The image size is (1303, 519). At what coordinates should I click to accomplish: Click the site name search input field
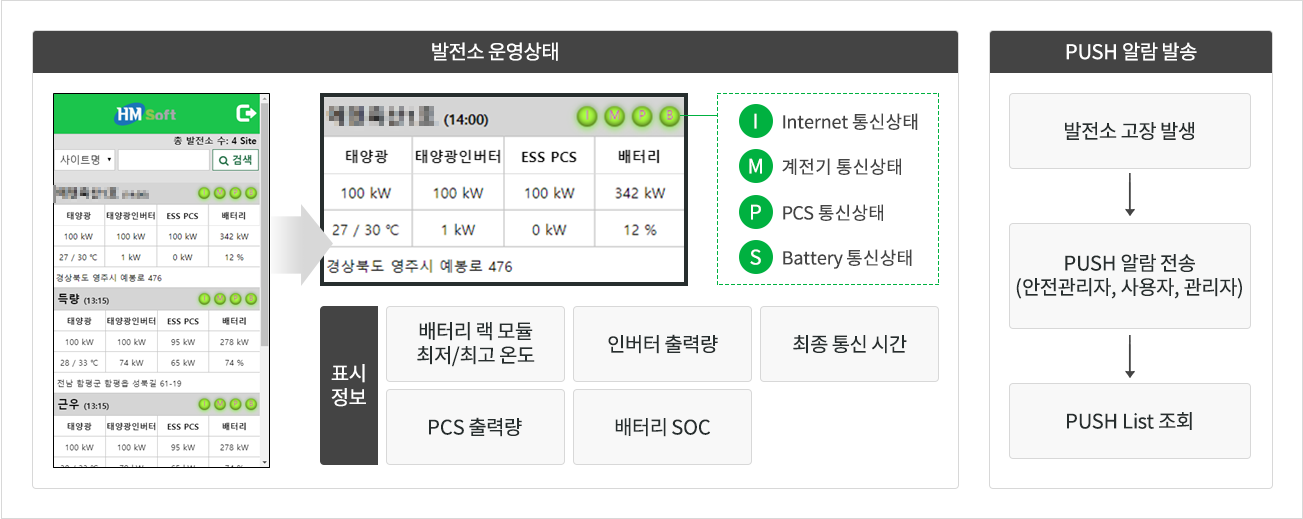click(162, 160)
